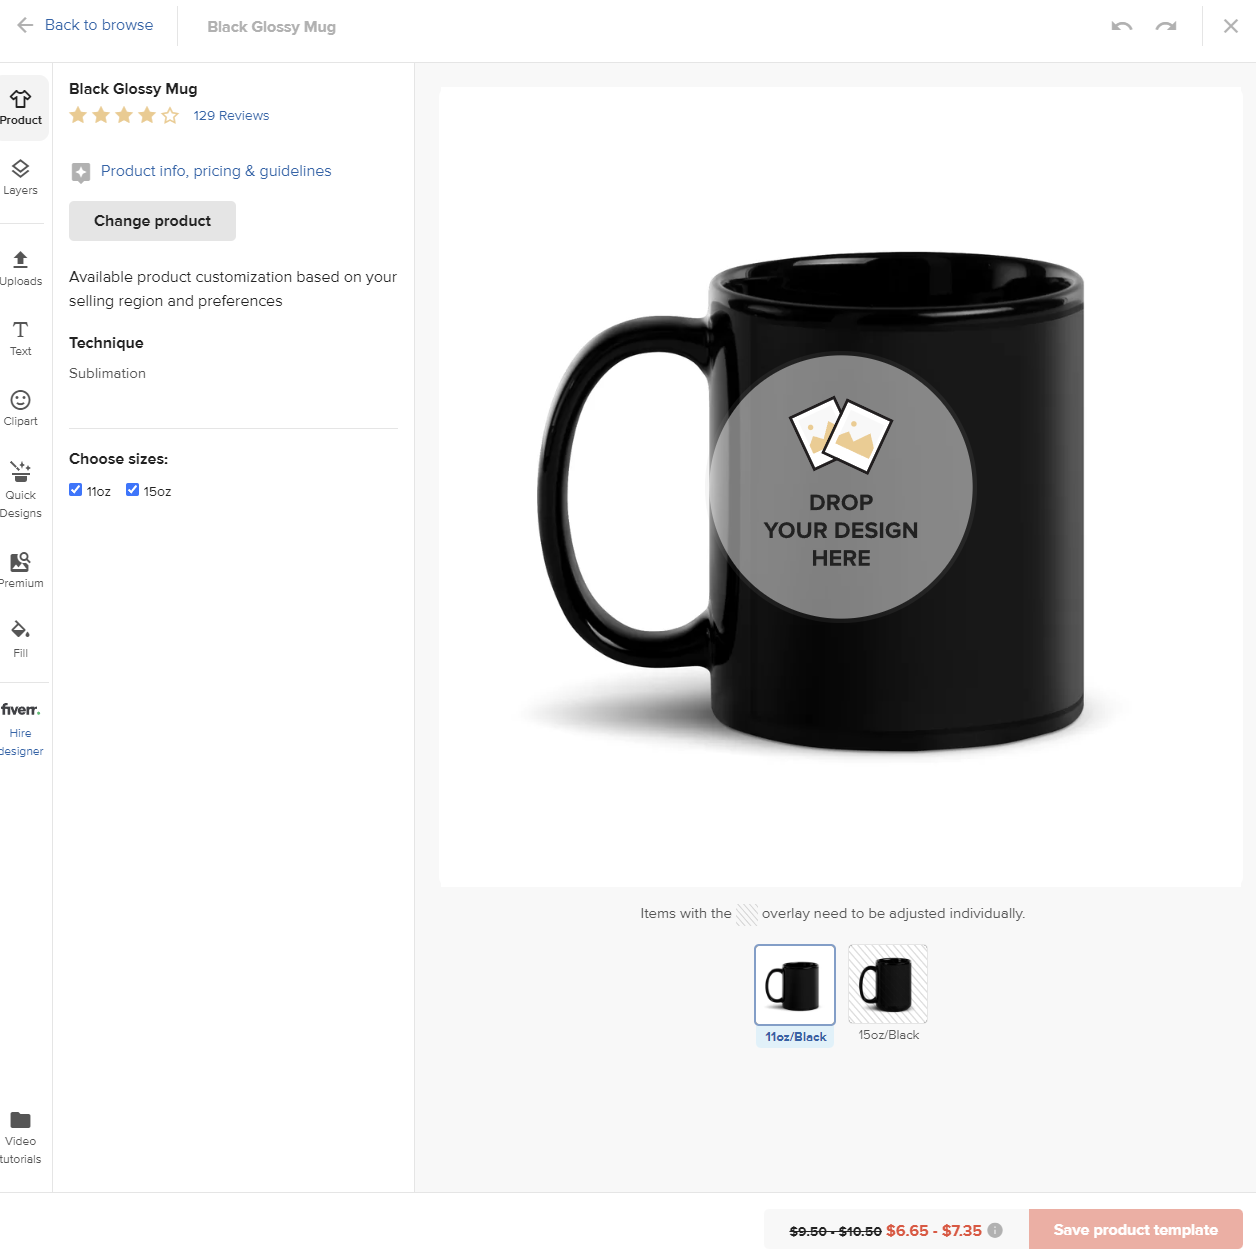The width and height of the screenshot is (1256, 1256).
Task: Click Back to browse link
Action: coord(99,25)
